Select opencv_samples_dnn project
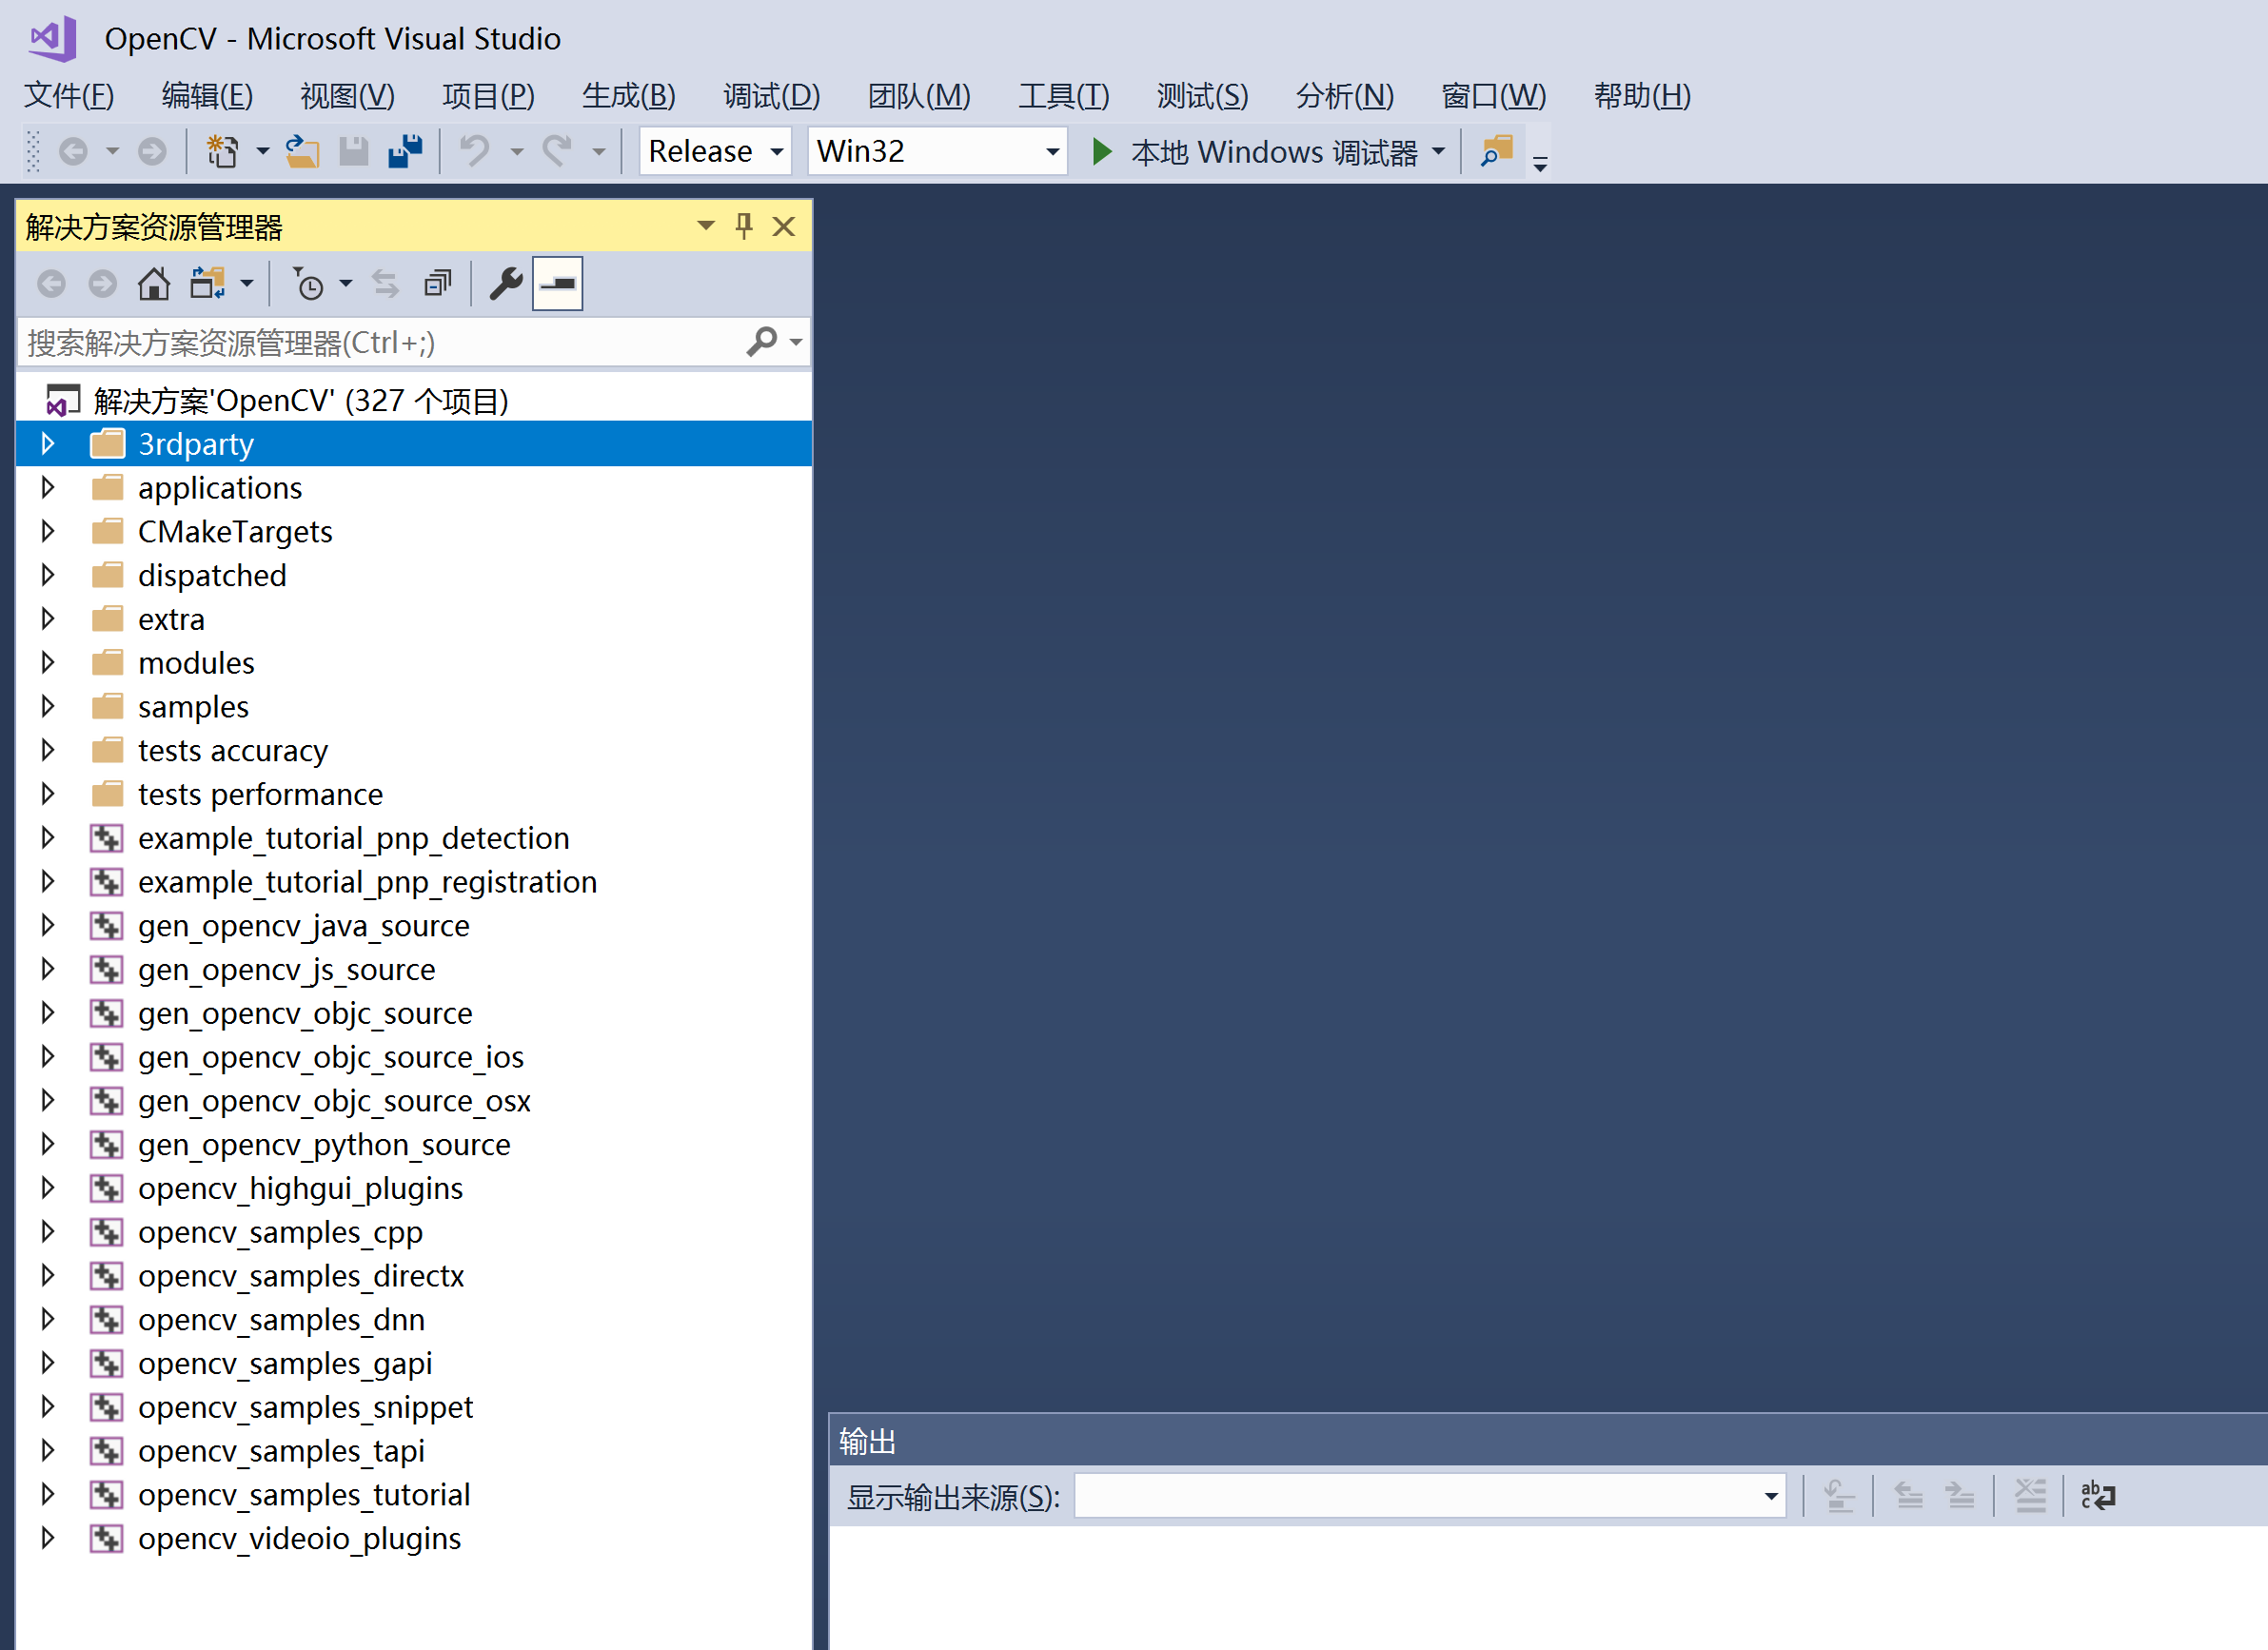 point(281,1320)
